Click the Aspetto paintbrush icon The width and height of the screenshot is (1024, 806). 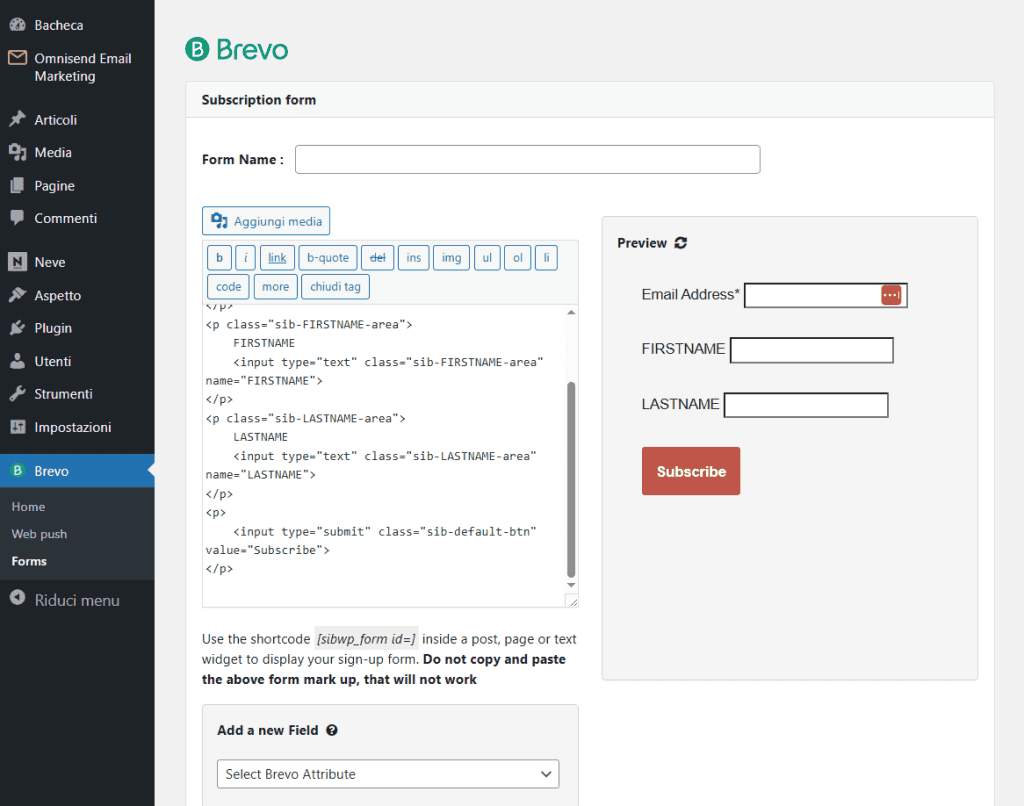[x=18, y=295]
